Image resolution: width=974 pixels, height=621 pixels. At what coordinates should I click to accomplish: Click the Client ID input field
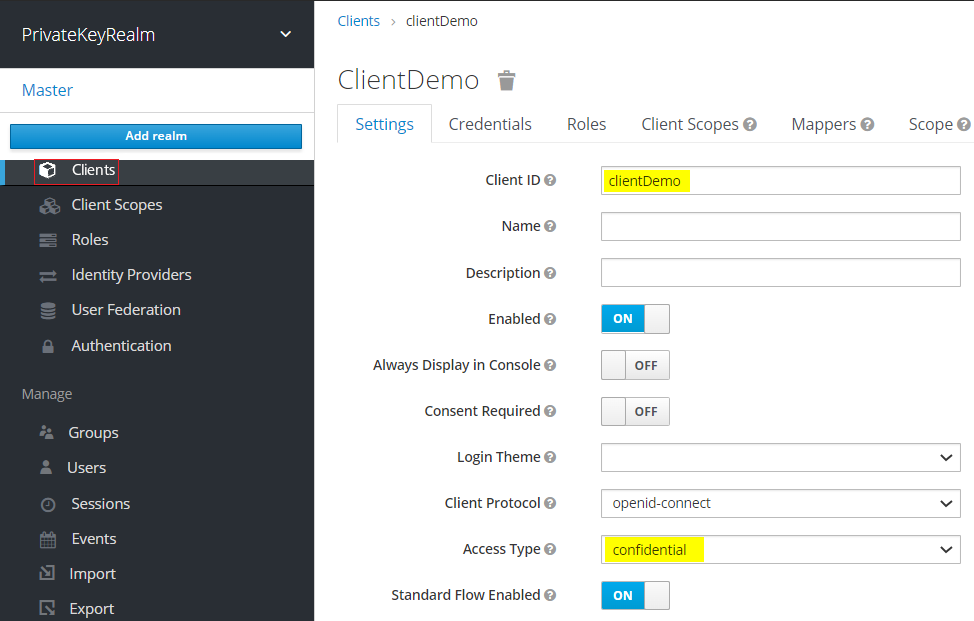[x=781, y=181]
